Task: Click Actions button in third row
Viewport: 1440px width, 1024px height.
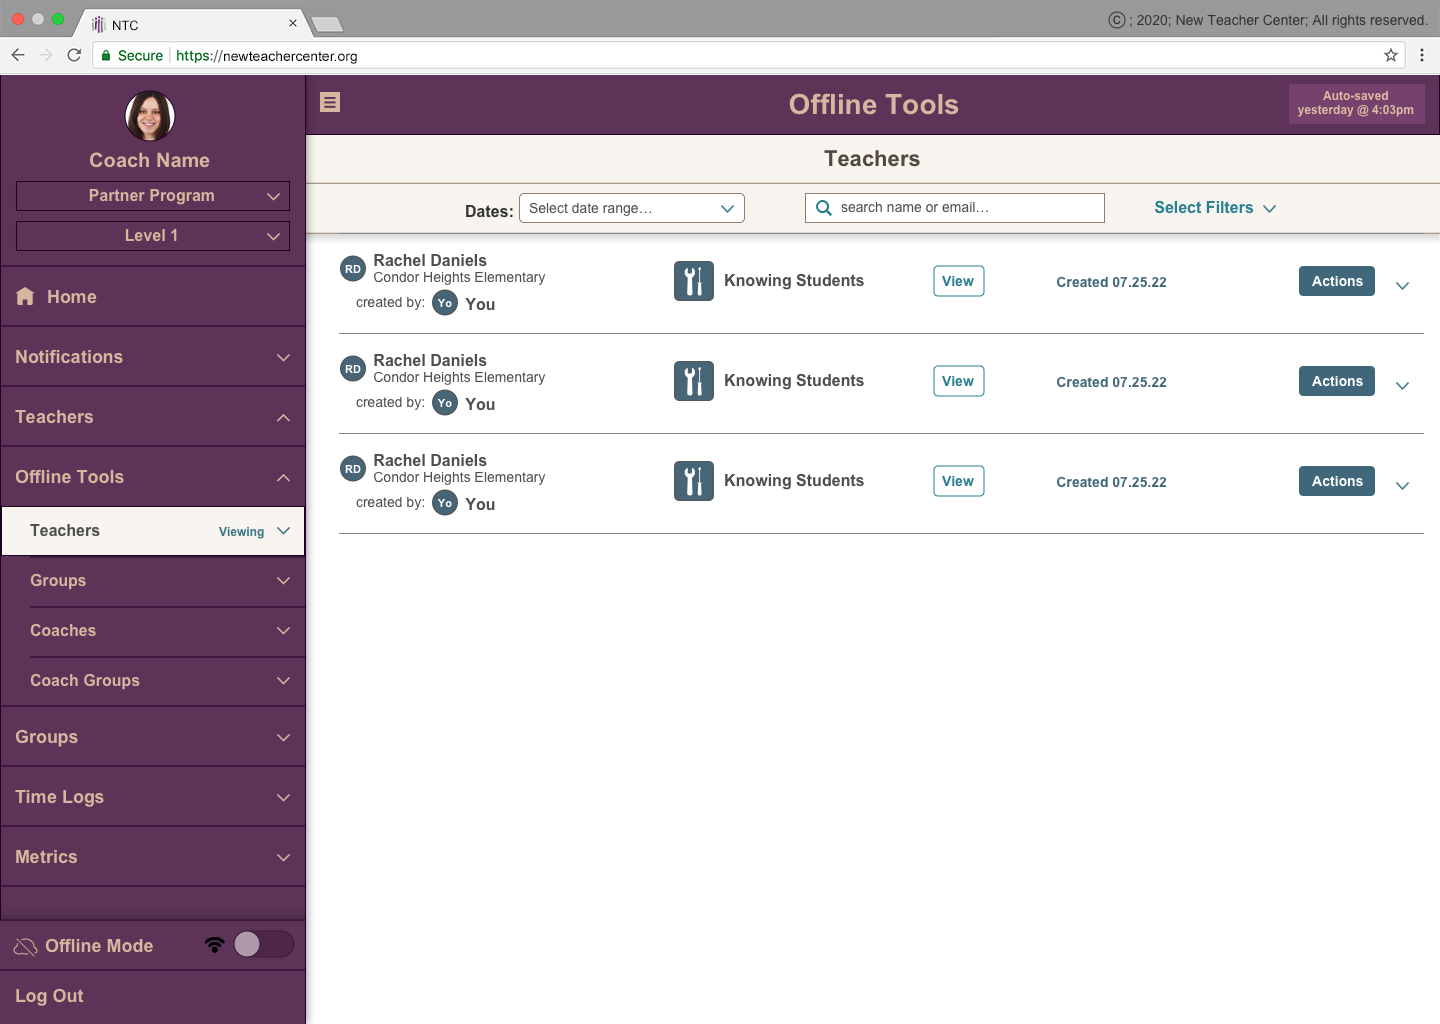Action: pyautogui.click(x=1337, y=481)
